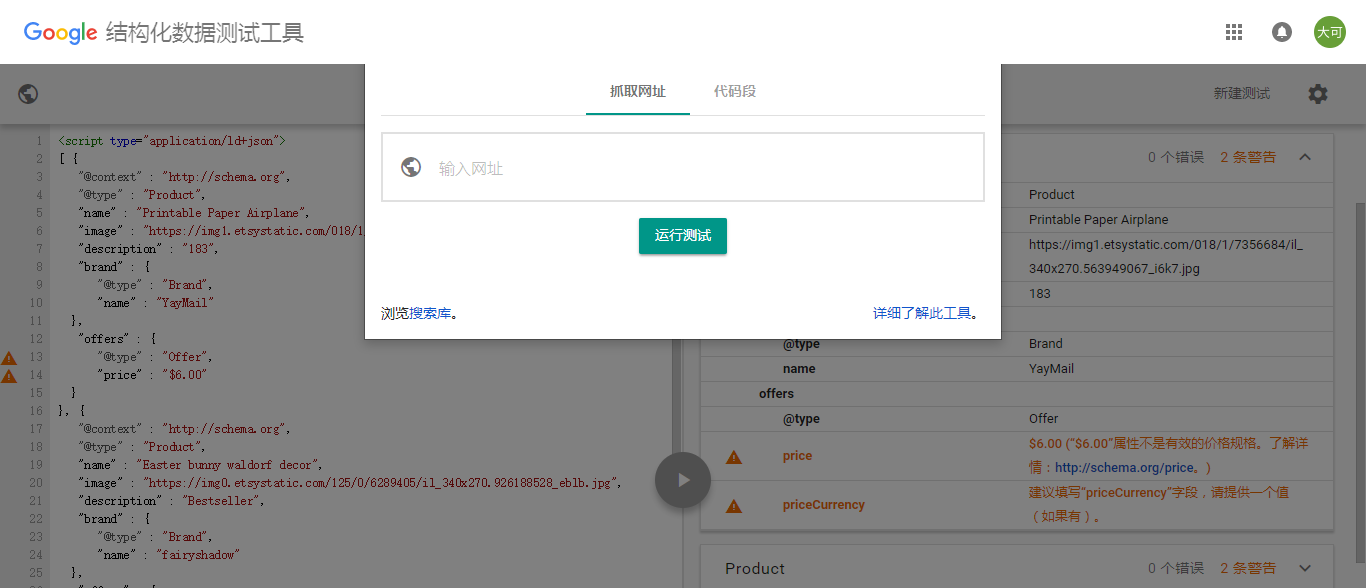Click the 新建测试 button
Screen dimensions: 1366x588
point(1241,94)
